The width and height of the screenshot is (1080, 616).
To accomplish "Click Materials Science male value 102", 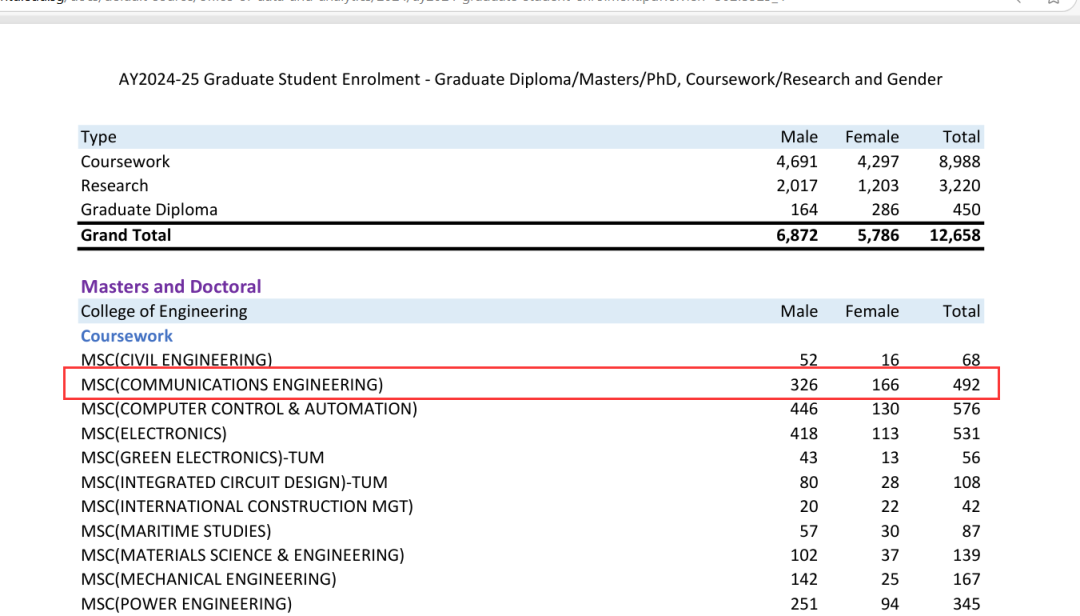I will click(x=804, y=555).
